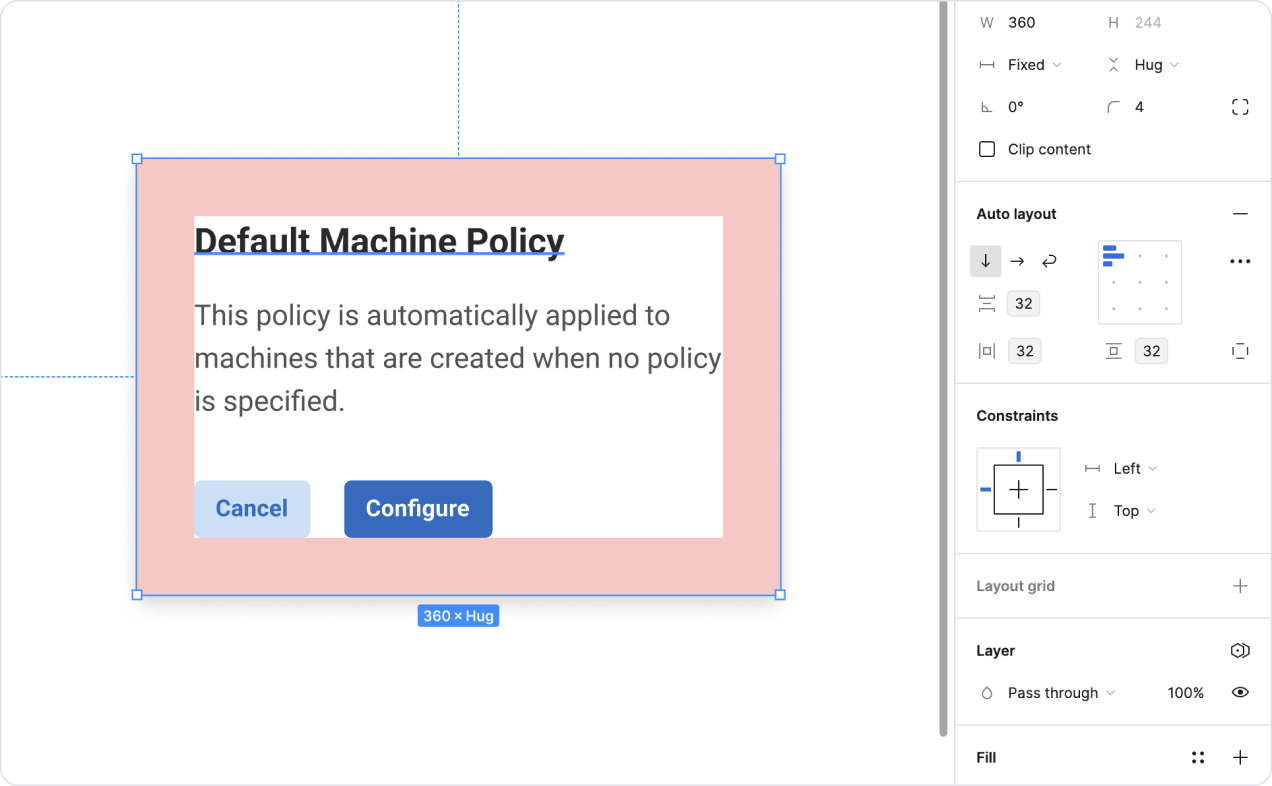Image resolution: width=1272 pixels, height=786 pixels.
Task: Click canvas vertical scrollbar
Action: [943, 368]
